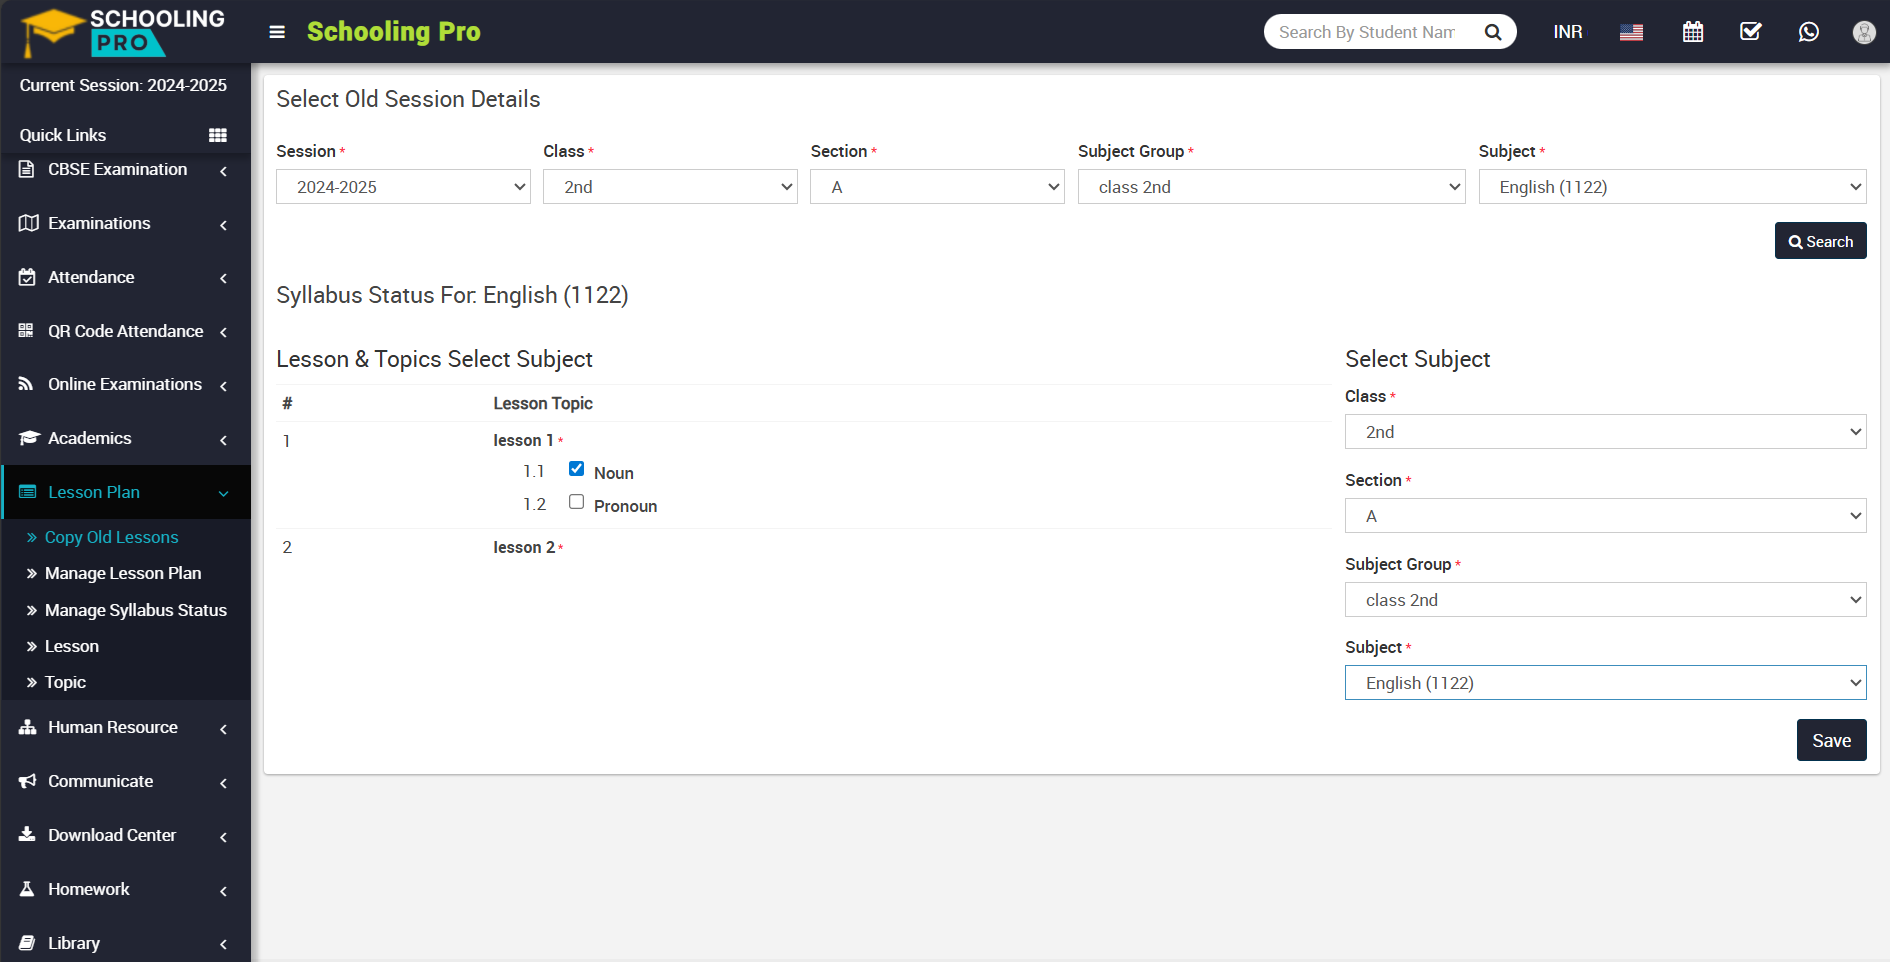Uncheck the Noun topic checkbox
The height and width of the screenshot is (962, 1890).
point(576,469)
